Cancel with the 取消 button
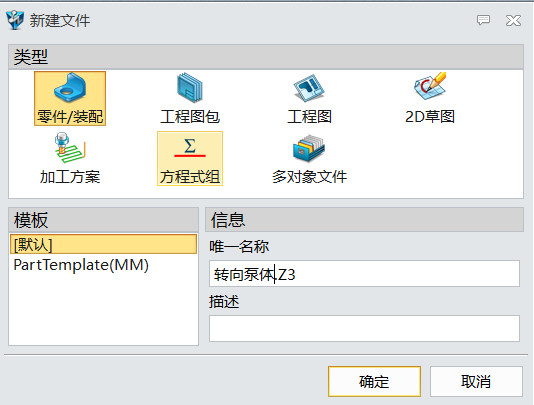534x405 pixels. tap(476, 381)
